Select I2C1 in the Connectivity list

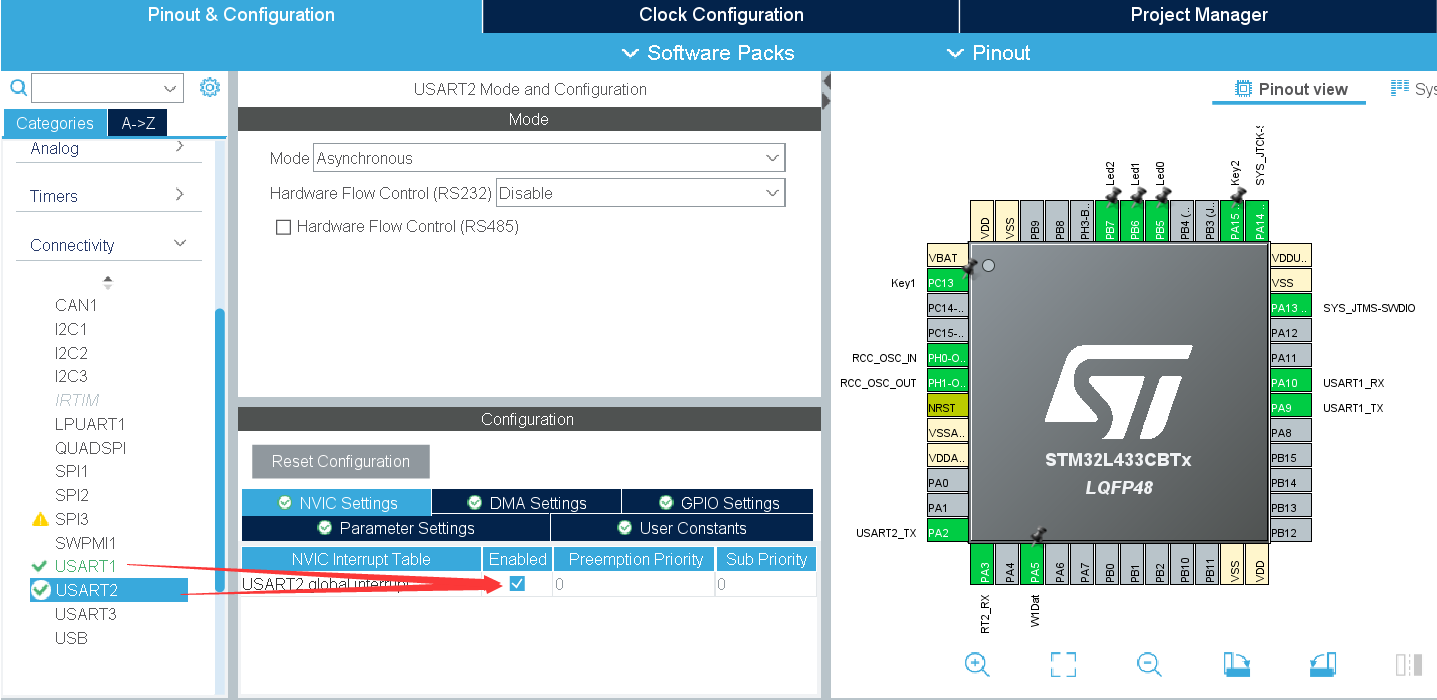click(x=71, y=329)
